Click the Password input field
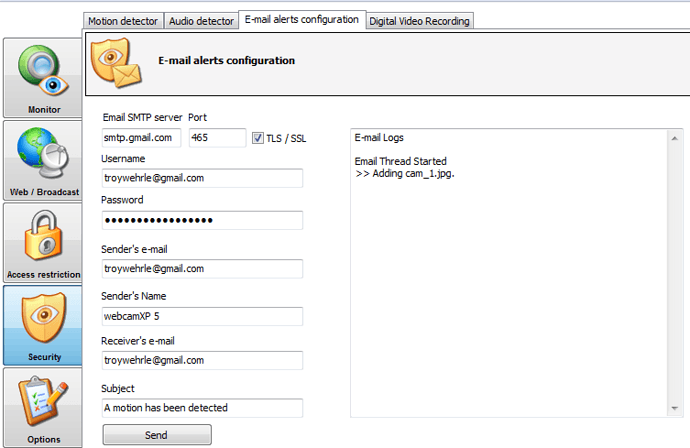 202,220
